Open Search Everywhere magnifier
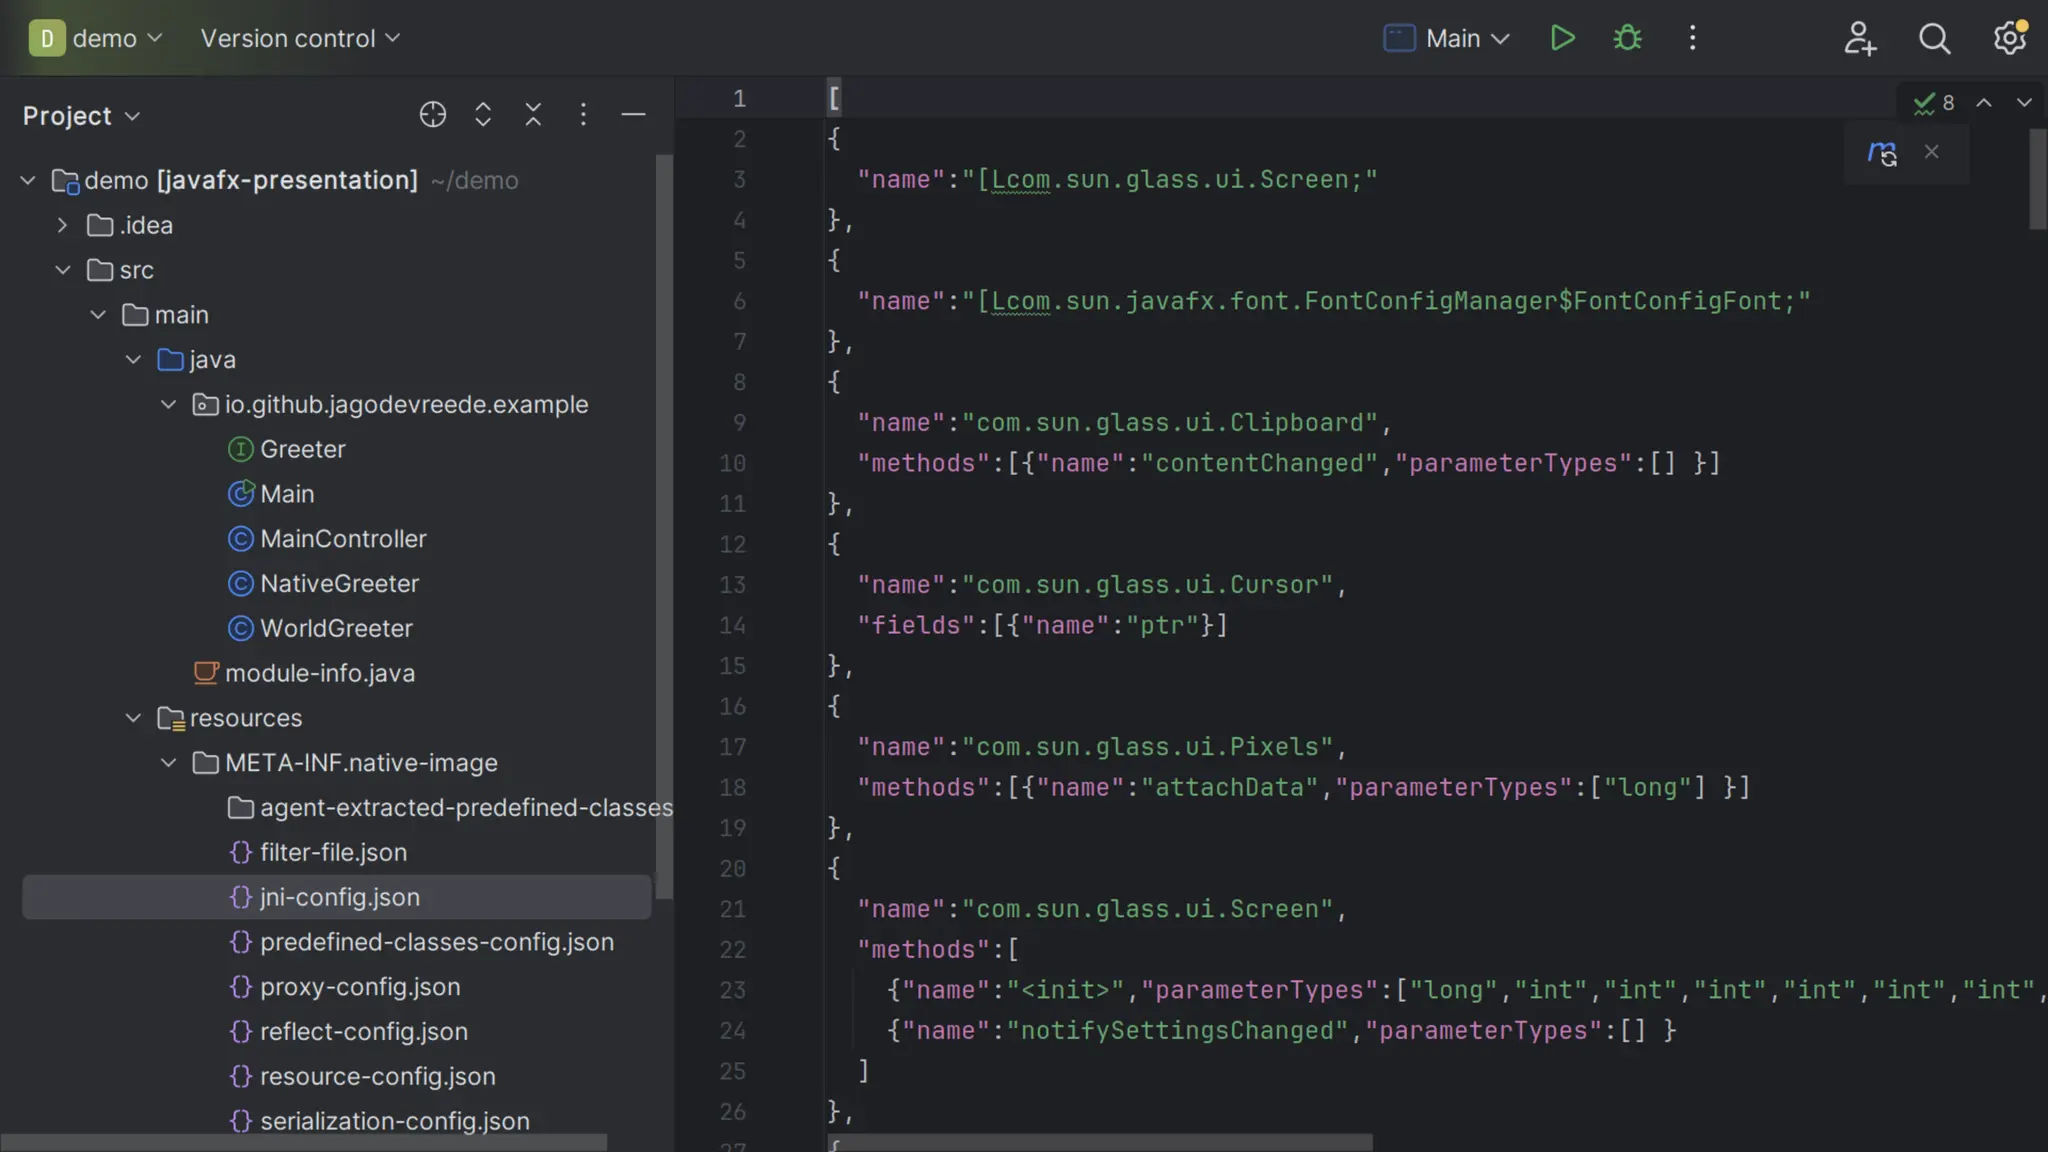This screenshot has width=2048, height=1152. coord(1934,38)
